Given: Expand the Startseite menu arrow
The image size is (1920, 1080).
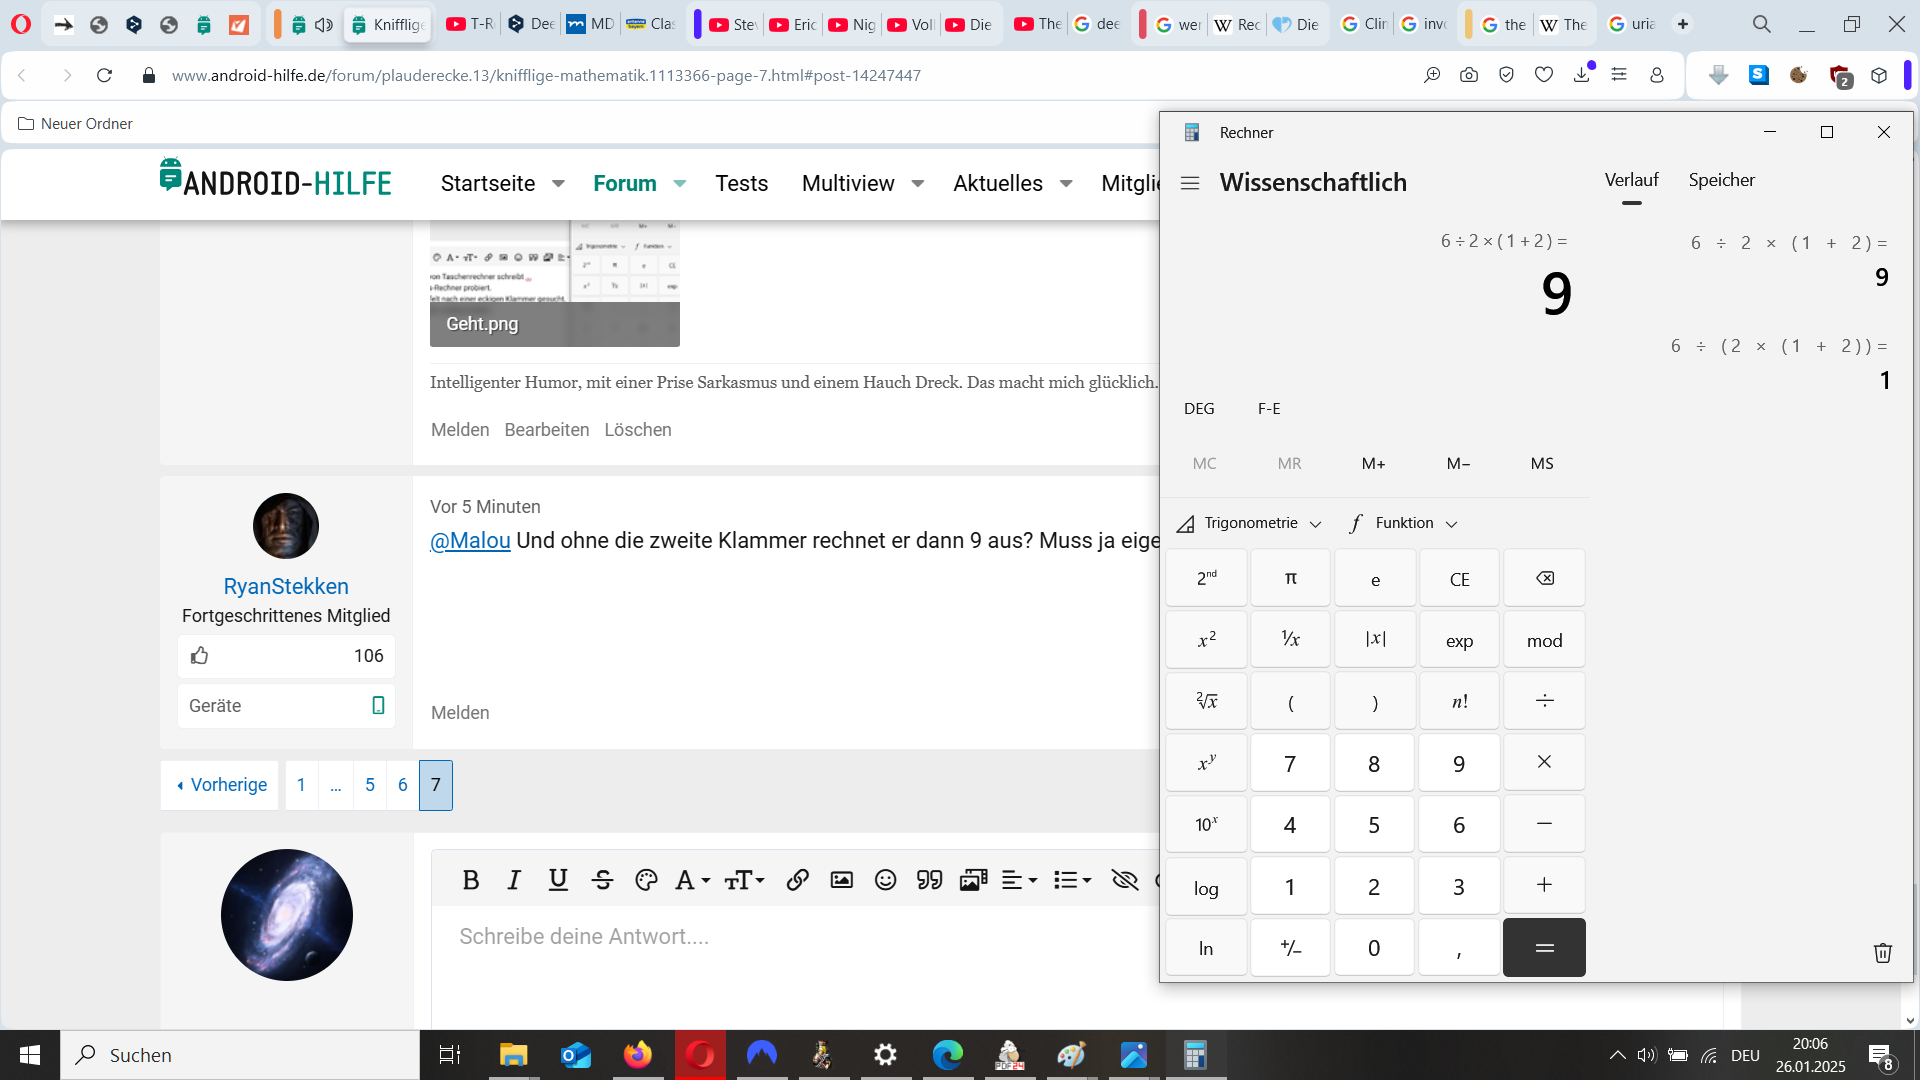Looking at the screenshot, I should pos(558,184).
